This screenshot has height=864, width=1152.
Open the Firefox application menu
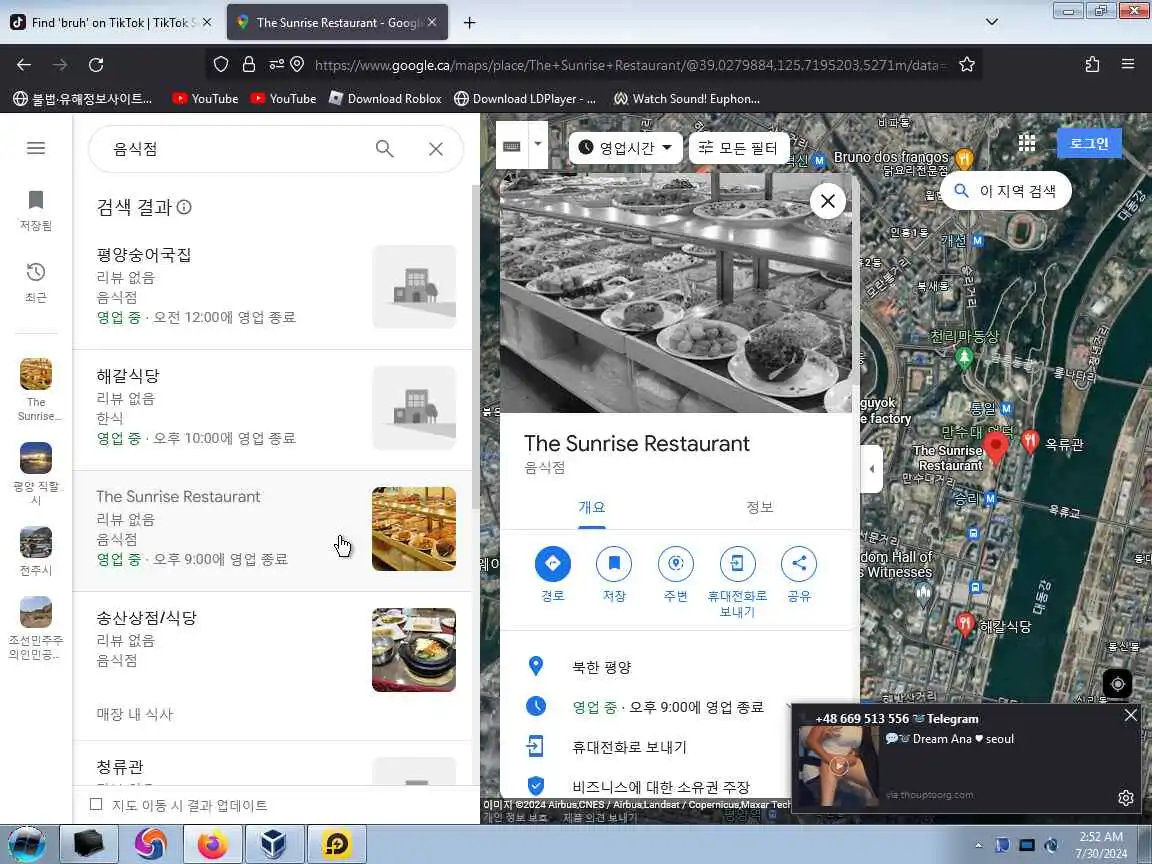click(1128, 65)
